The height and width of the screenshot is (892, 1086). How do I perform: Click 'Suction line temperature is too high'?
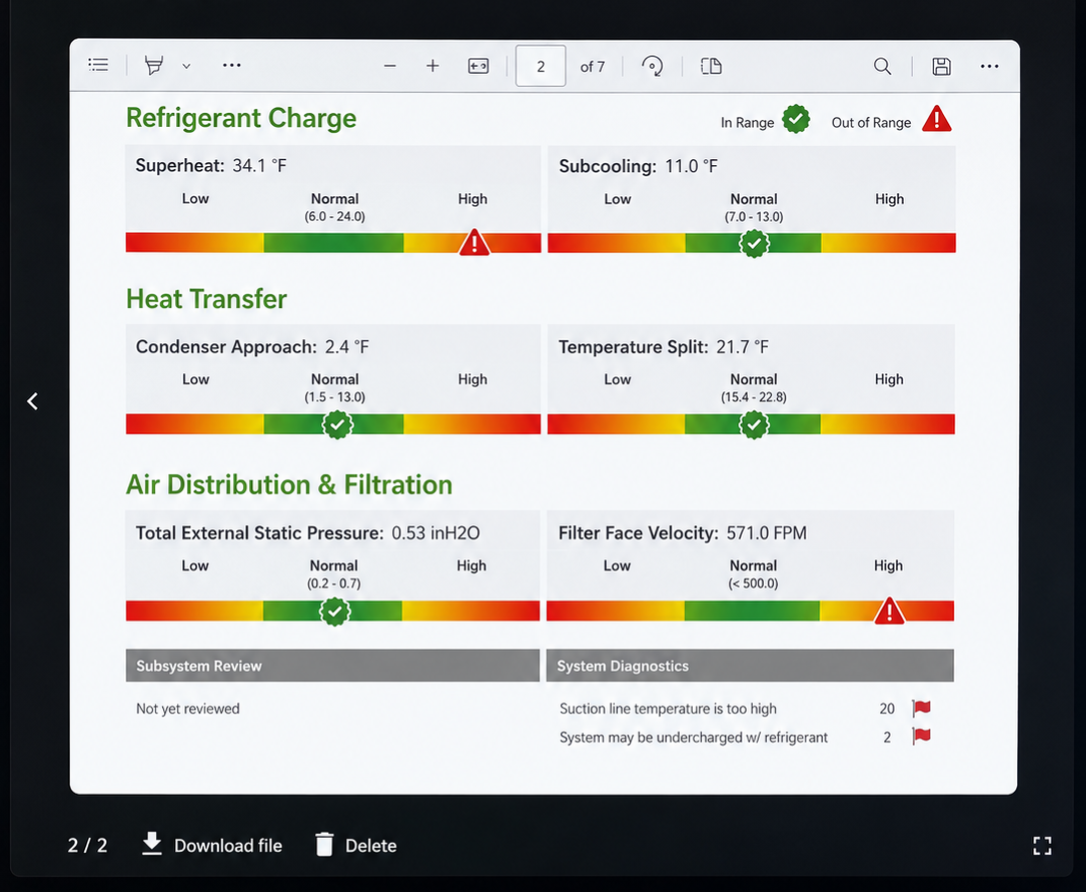tap(668, 708)
